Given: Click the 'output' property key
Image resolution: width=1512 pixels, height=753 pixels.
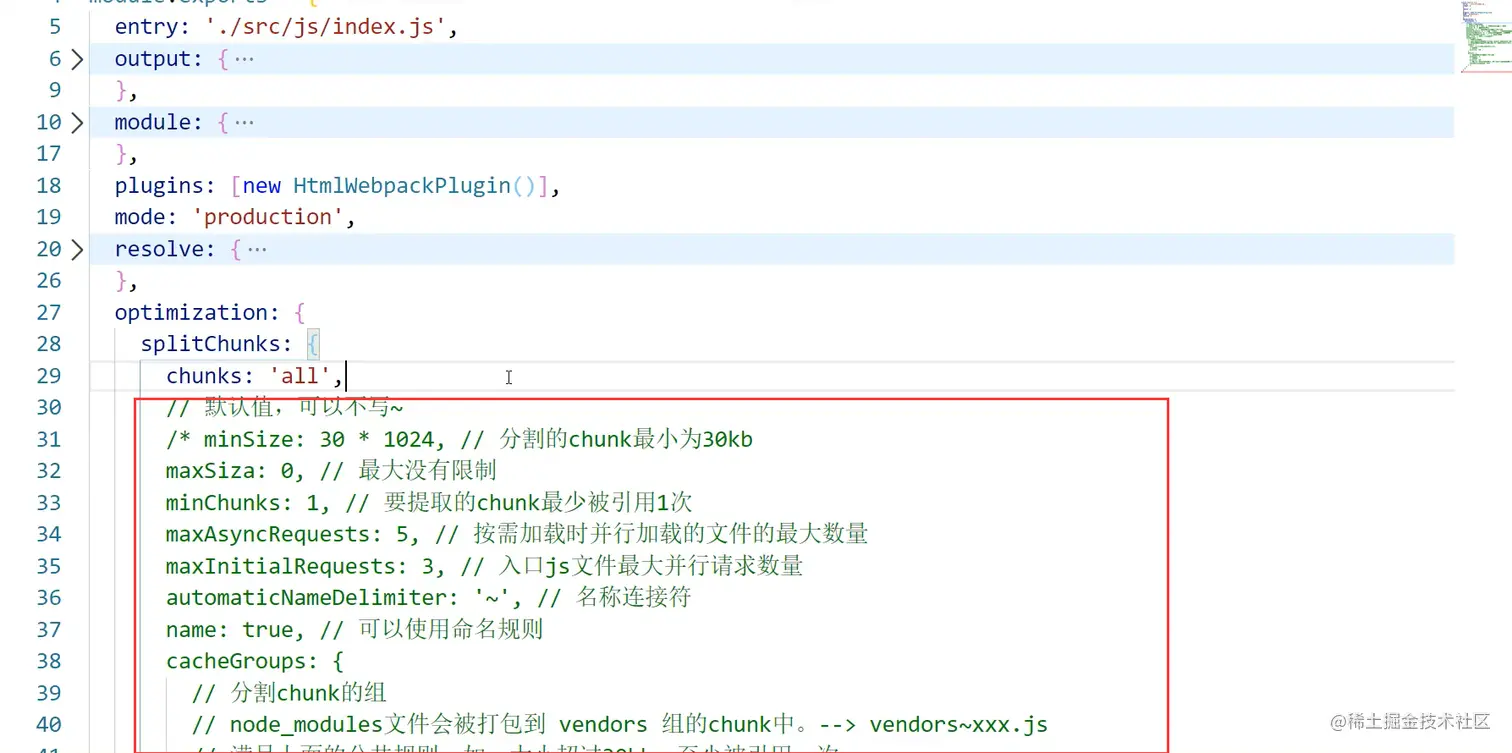Looking at the screenshot, I should (153, 59).
